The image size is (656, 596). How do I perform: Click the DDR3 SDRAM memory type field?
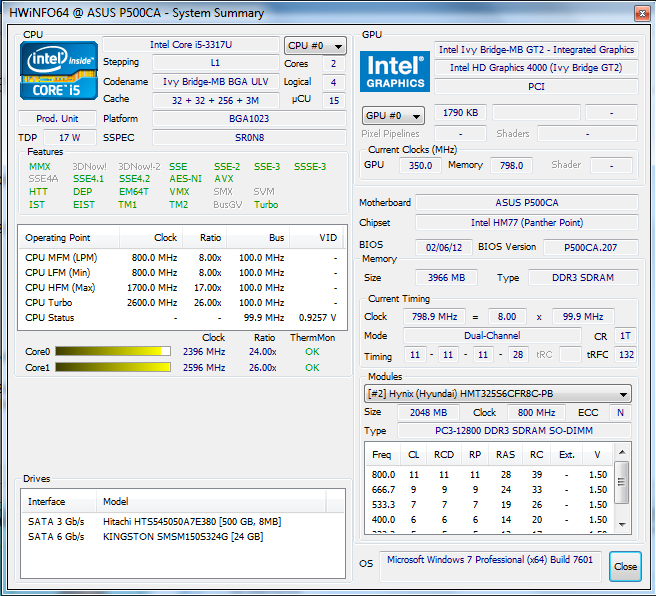(583, 278)
